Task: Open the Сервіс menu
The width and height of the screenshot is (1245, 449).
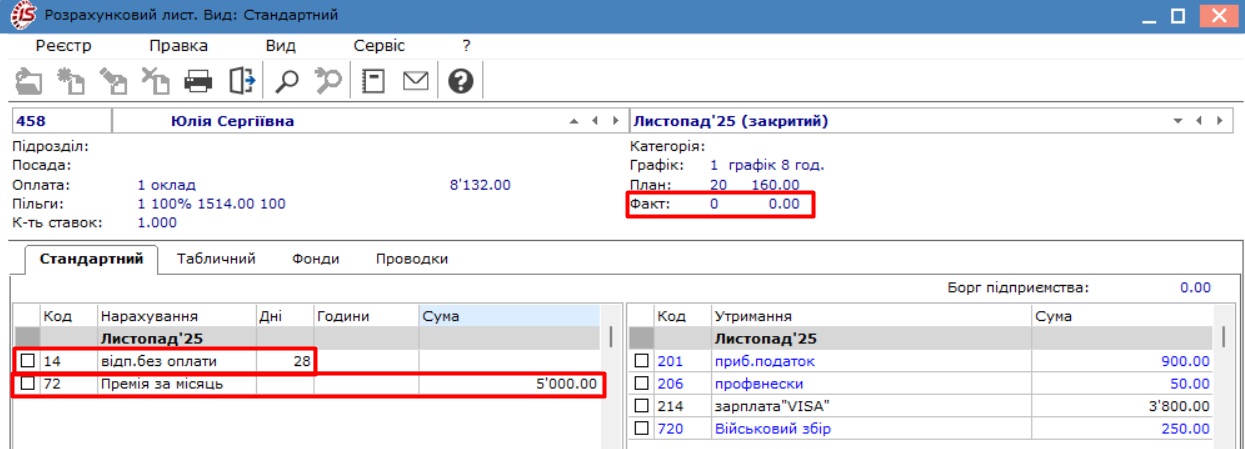Action: 379,46
